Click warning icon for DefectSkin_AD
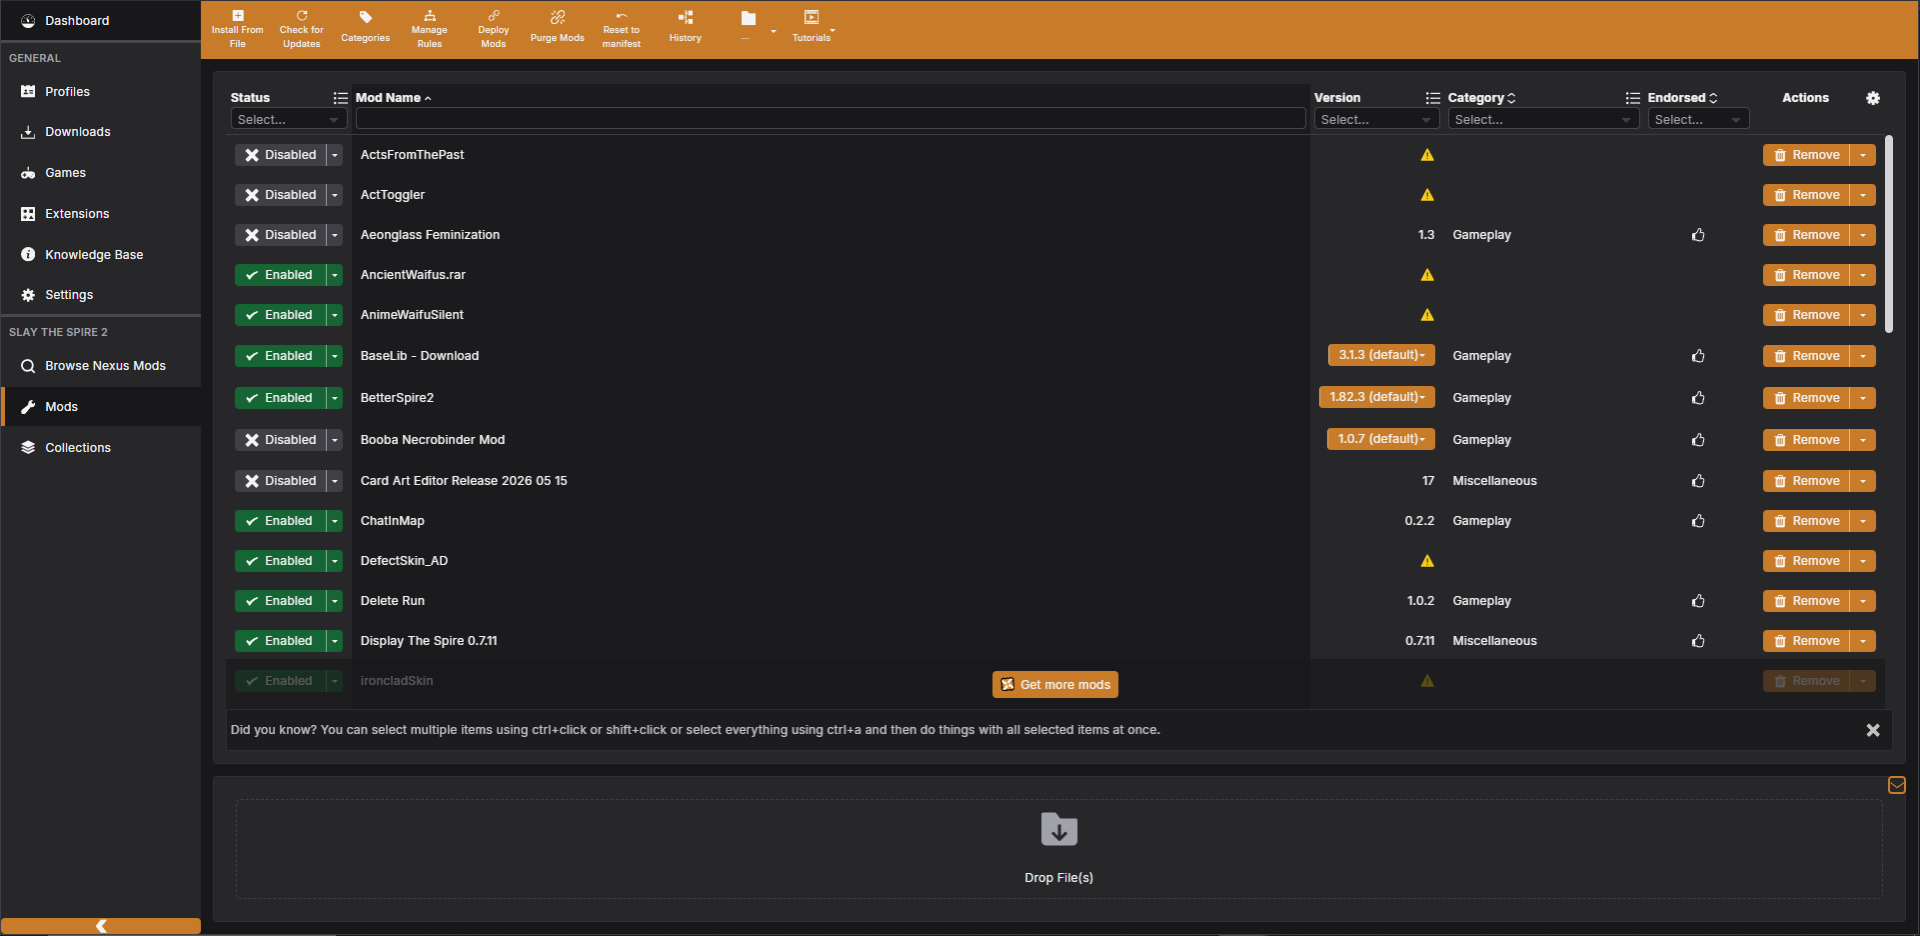1920x936 pixels. 1427,561
